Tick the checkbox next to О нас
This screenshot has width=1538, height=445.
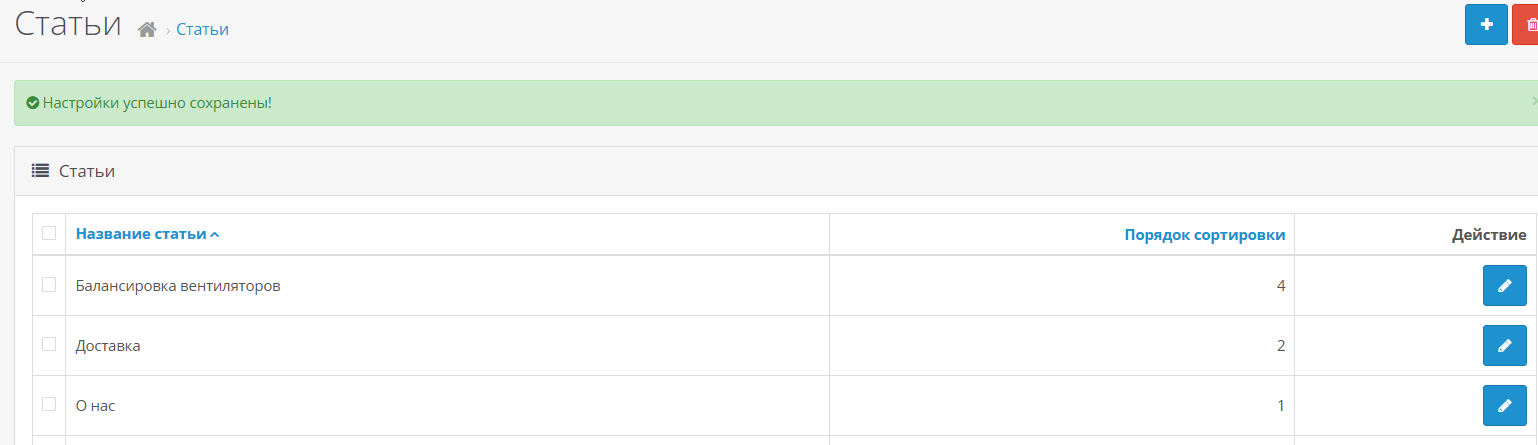point(49,405)
